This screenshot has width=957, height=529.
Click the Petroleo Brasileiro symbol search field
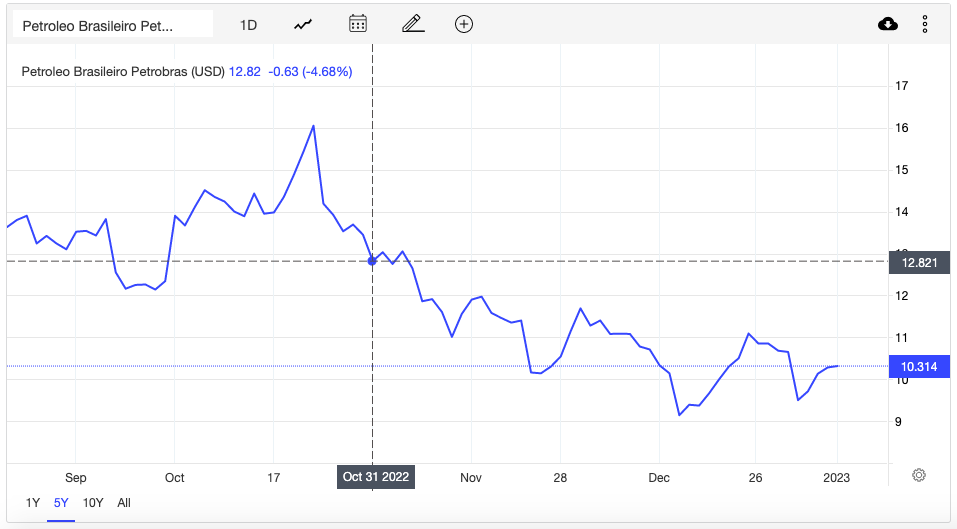point(113,26)
